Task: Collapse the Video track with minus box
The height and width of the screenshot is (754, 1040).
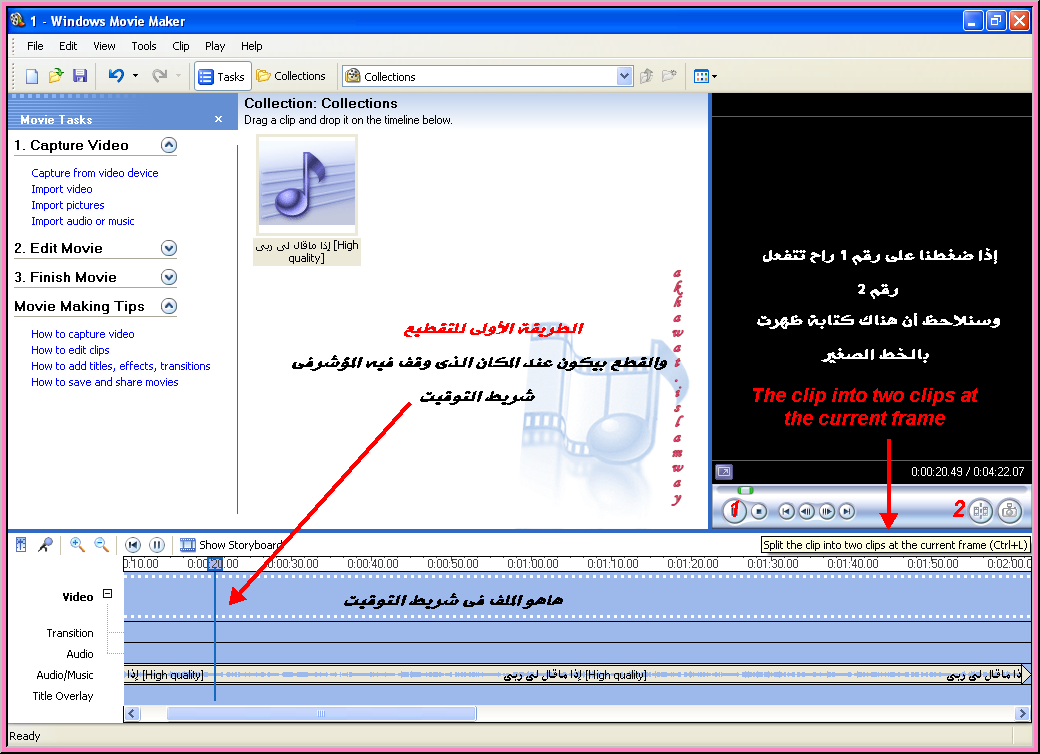Action: pyautogui.click(x=107, y=594)
